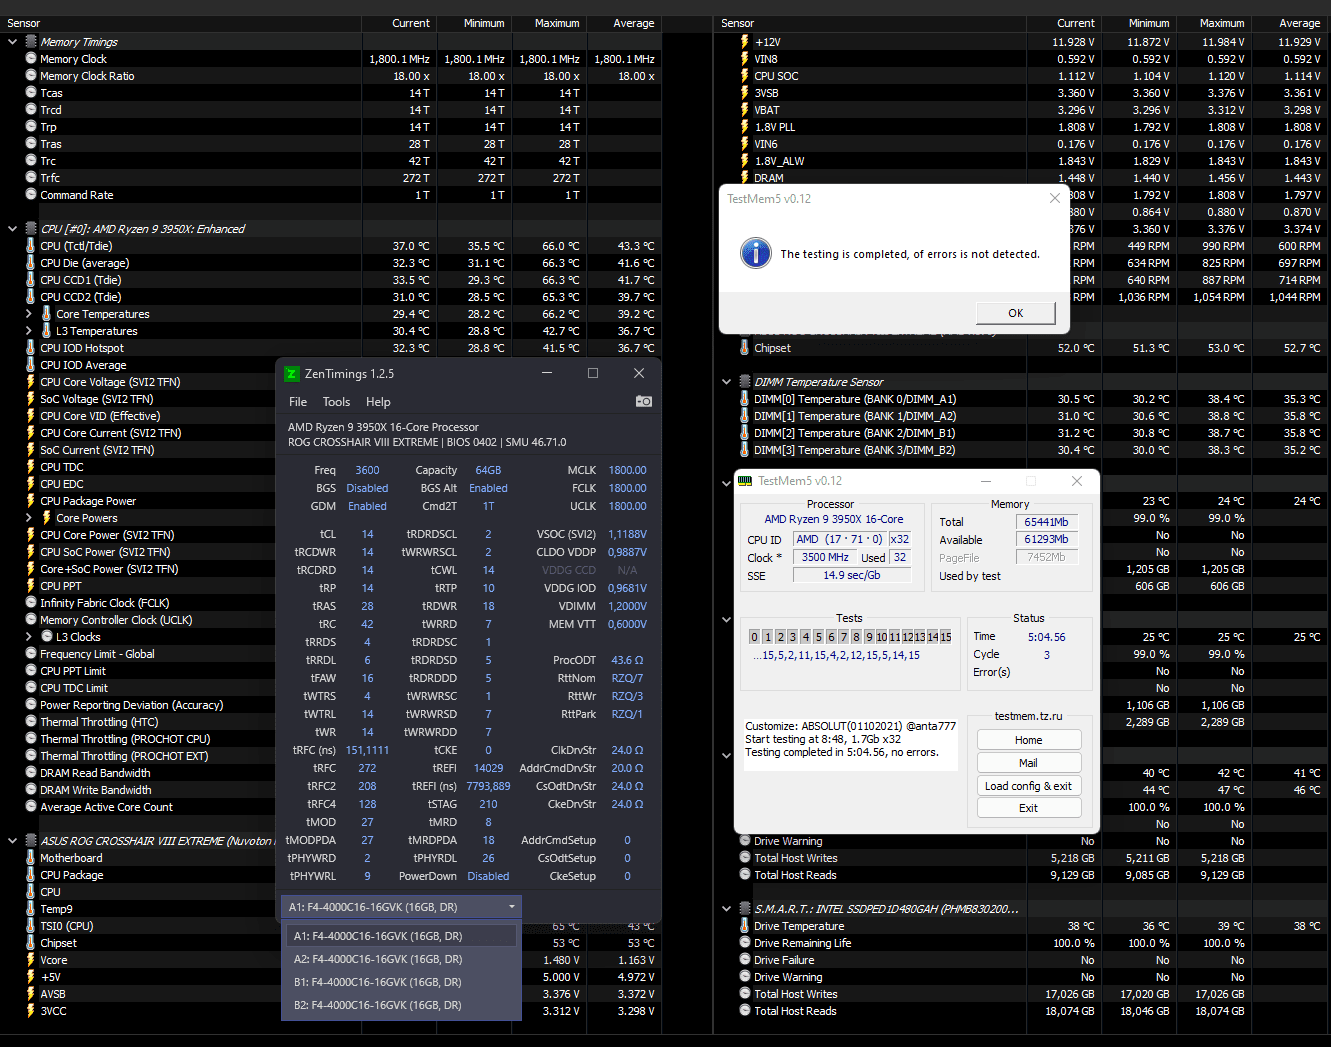Click the chip icon beside Memory Timings header
This screenshot has height=1047, width=1331.
tap(31, 42)
